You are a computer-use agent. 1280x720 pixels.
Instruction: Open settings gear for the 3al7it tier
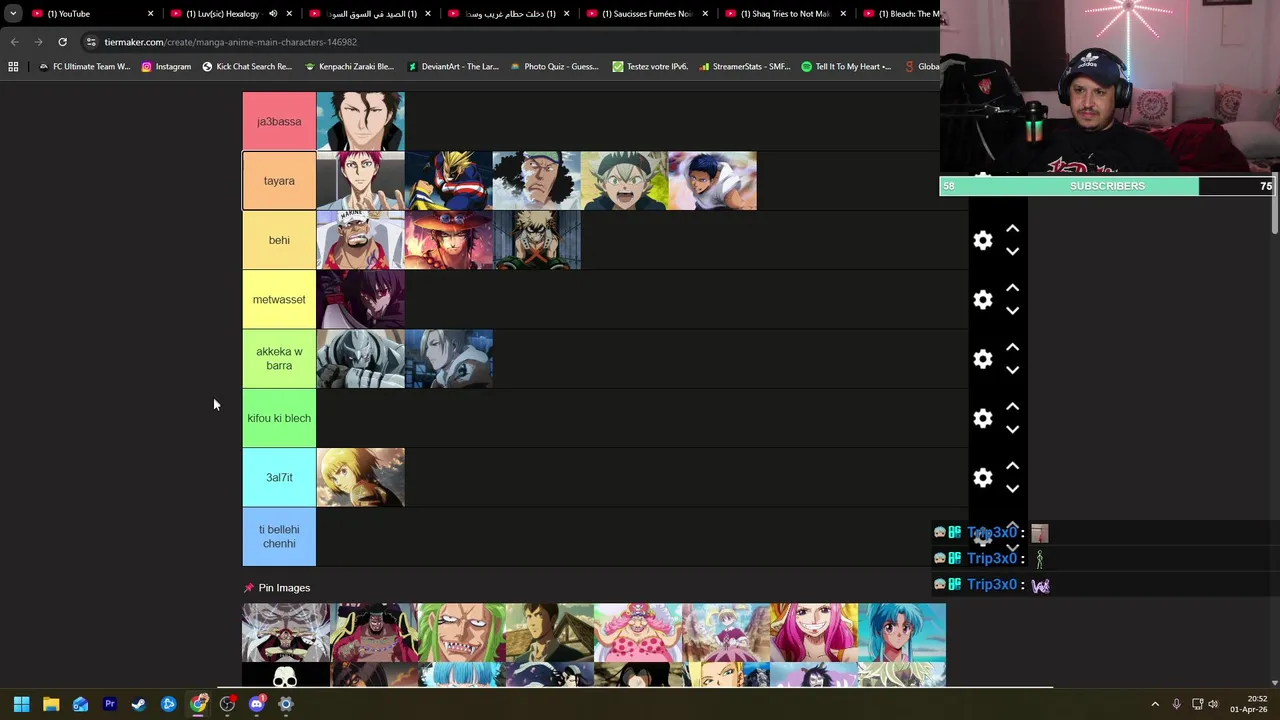983,478
